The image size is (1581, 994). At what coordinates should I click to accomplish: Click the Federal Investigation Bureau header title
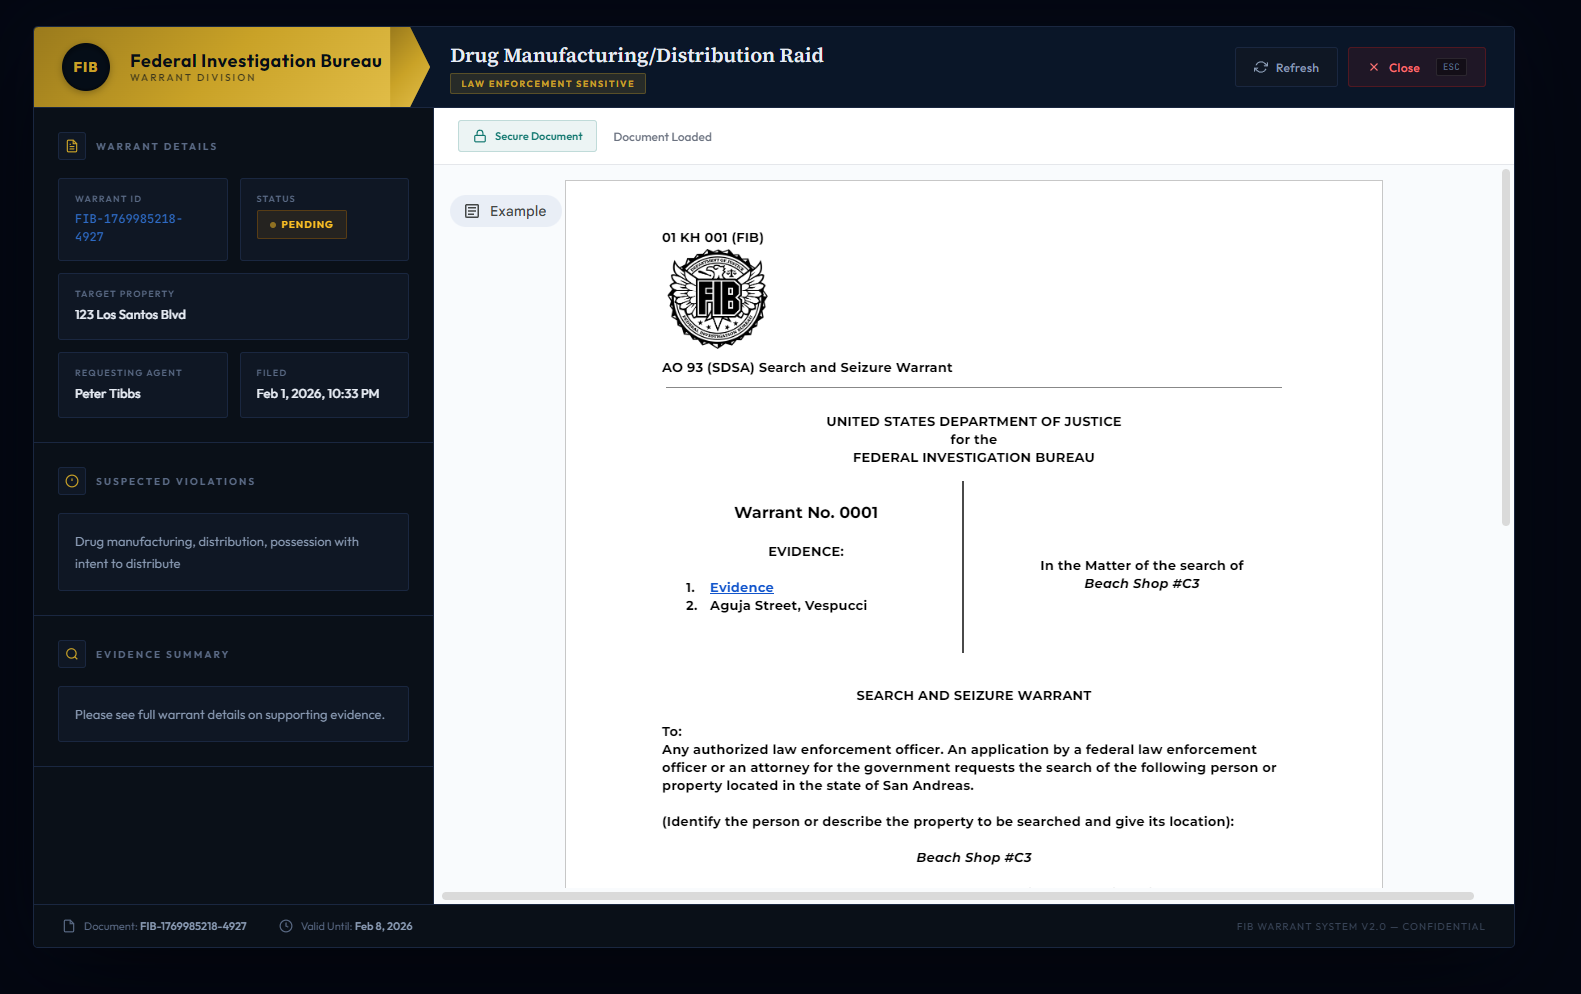click(256, 61)
